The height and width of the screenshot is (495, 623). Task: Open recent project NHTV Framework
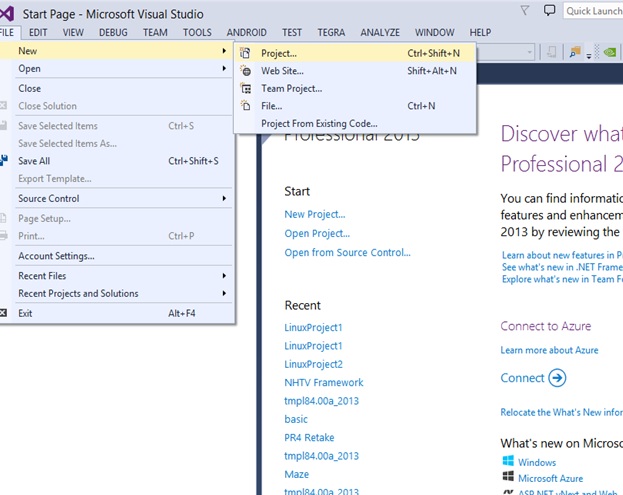(x=323, y=382)
